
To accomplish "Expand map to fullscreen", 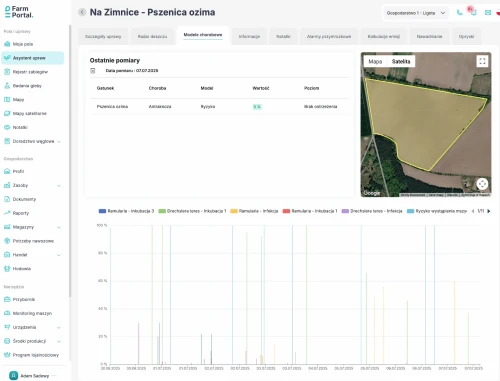I will coord(482,61).
